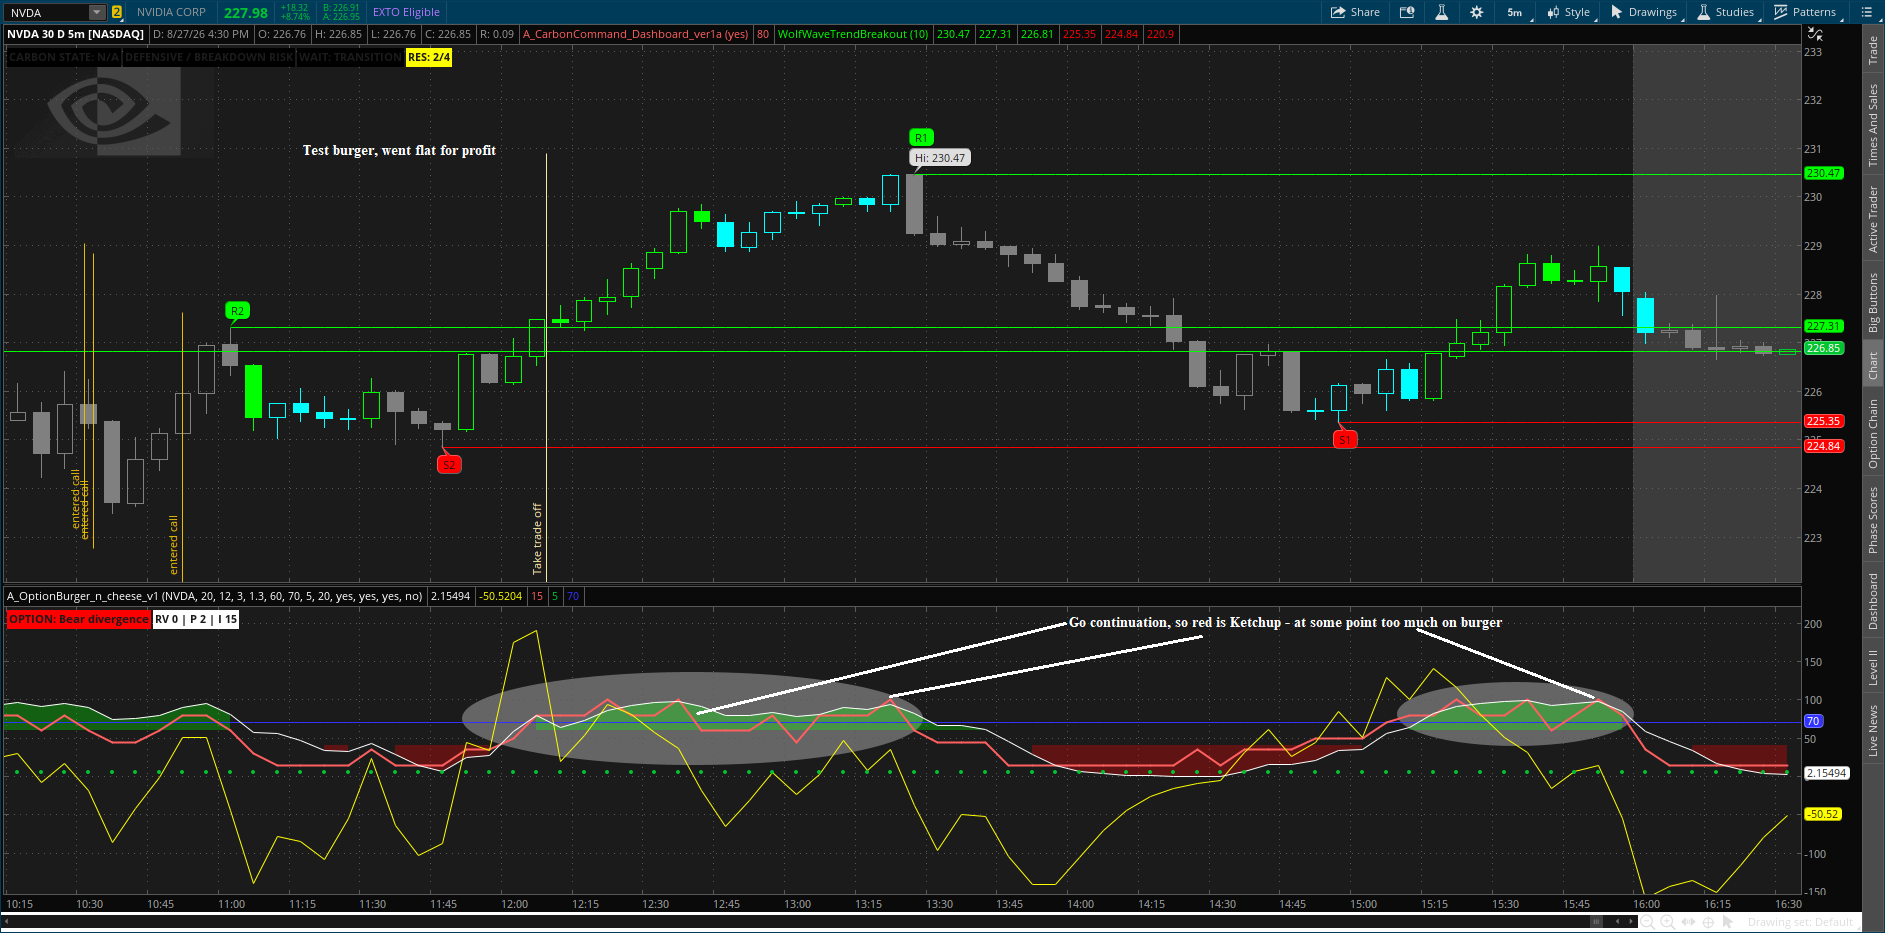1885x933 pixels.
Task: Open chart settings gear icon
Action: [x=1476, y=12]
